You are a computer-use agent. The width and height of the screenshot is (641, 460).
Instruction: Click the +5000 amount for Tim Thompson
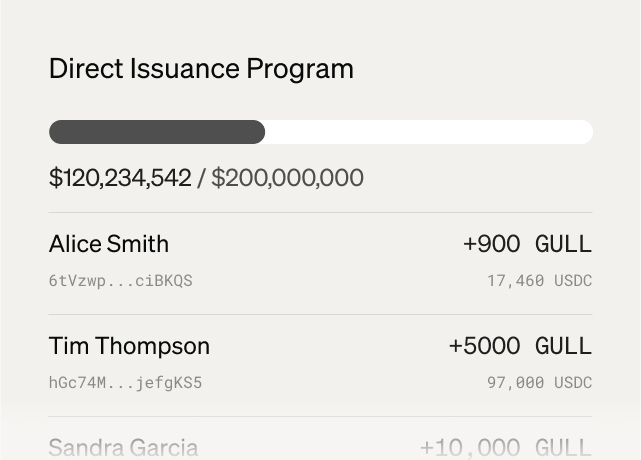pos(484,346)
